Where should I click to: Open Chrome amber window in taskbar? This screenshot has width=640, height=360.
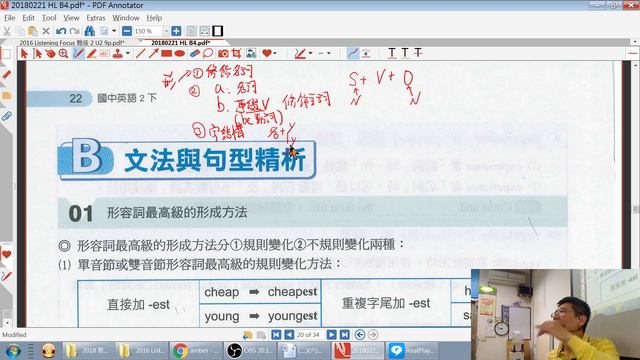[196, 351]
